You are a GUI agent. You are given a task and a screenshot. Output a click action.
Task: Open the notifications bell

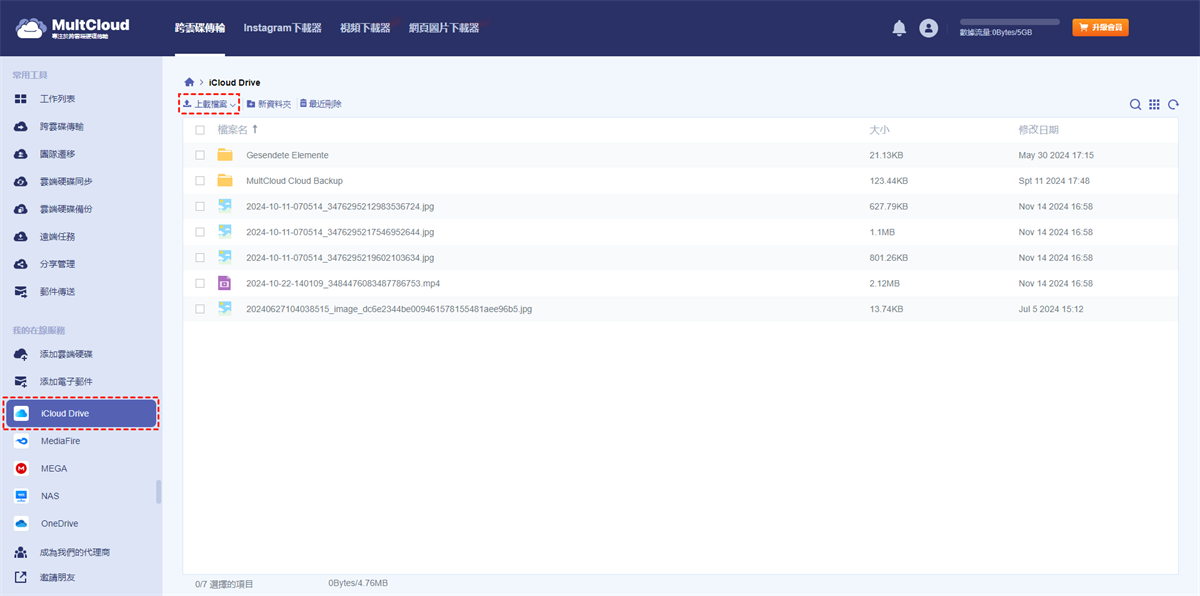(899, 28)
